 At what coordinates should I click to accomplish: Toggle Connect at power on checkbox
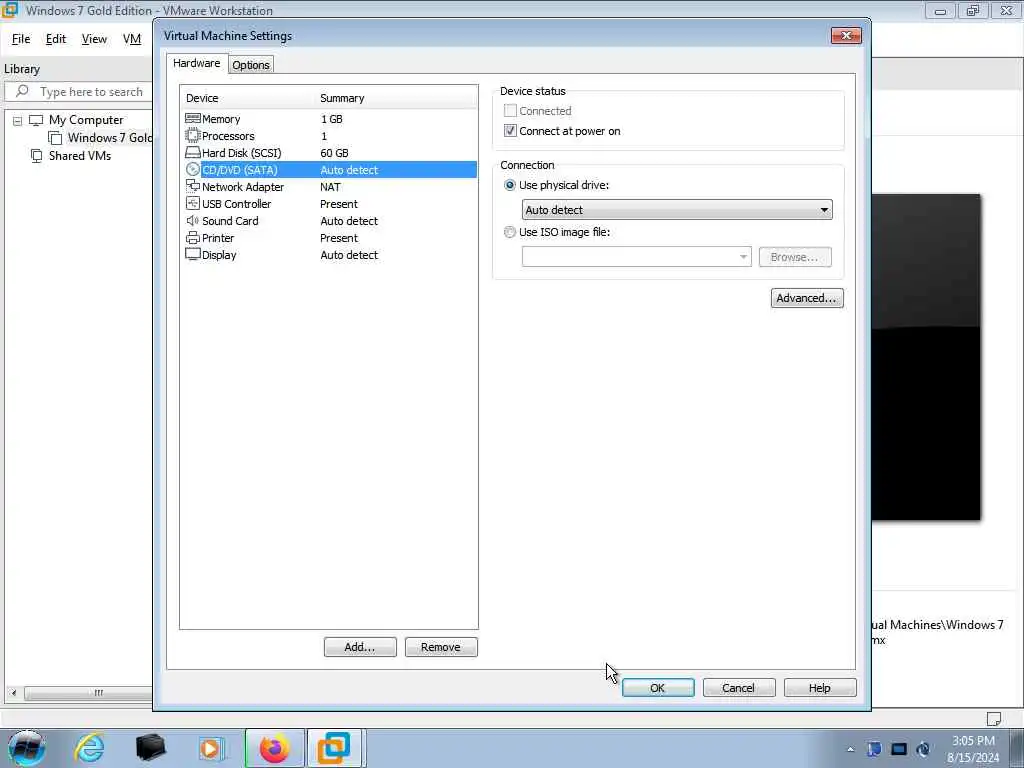tap(510, 131)
